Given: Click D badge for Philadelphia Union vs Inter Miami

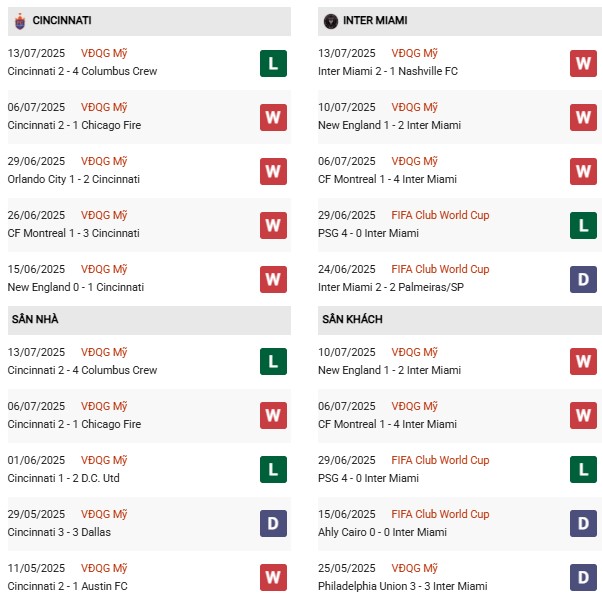Looking at the screenshot, I should pyautogui.click(x=583, y=577).
